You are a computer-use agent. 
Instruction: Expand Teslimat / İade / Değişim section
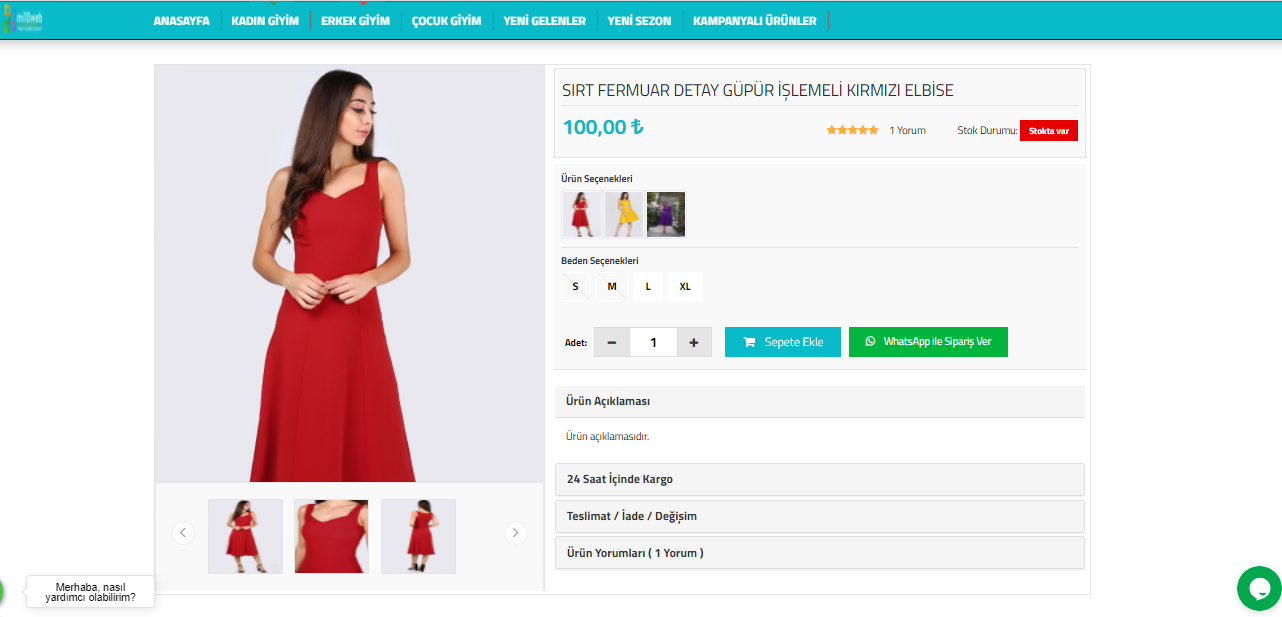[819, 516]
